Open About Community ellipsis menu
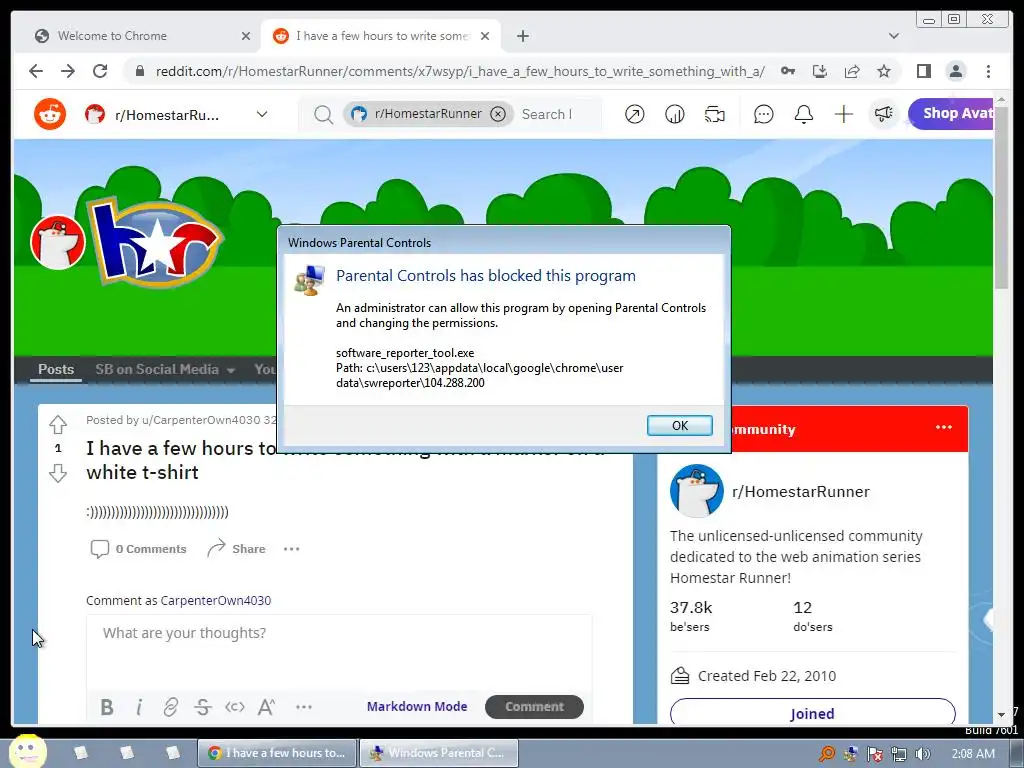This screenshot has width=1024, height=768. pyautogui.click(x=944, y=427)
